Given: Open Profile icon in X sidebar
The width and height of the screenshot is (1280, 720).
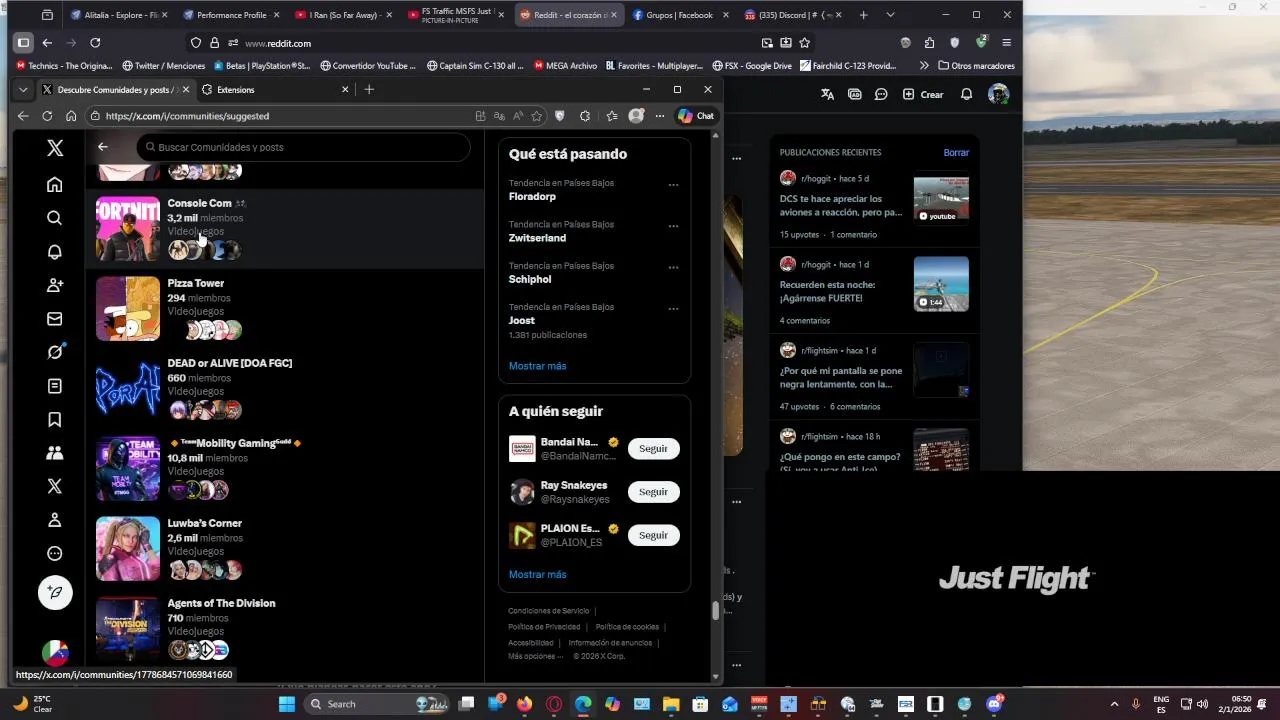Looking at the screenshot, I should [x=55, y=520].
